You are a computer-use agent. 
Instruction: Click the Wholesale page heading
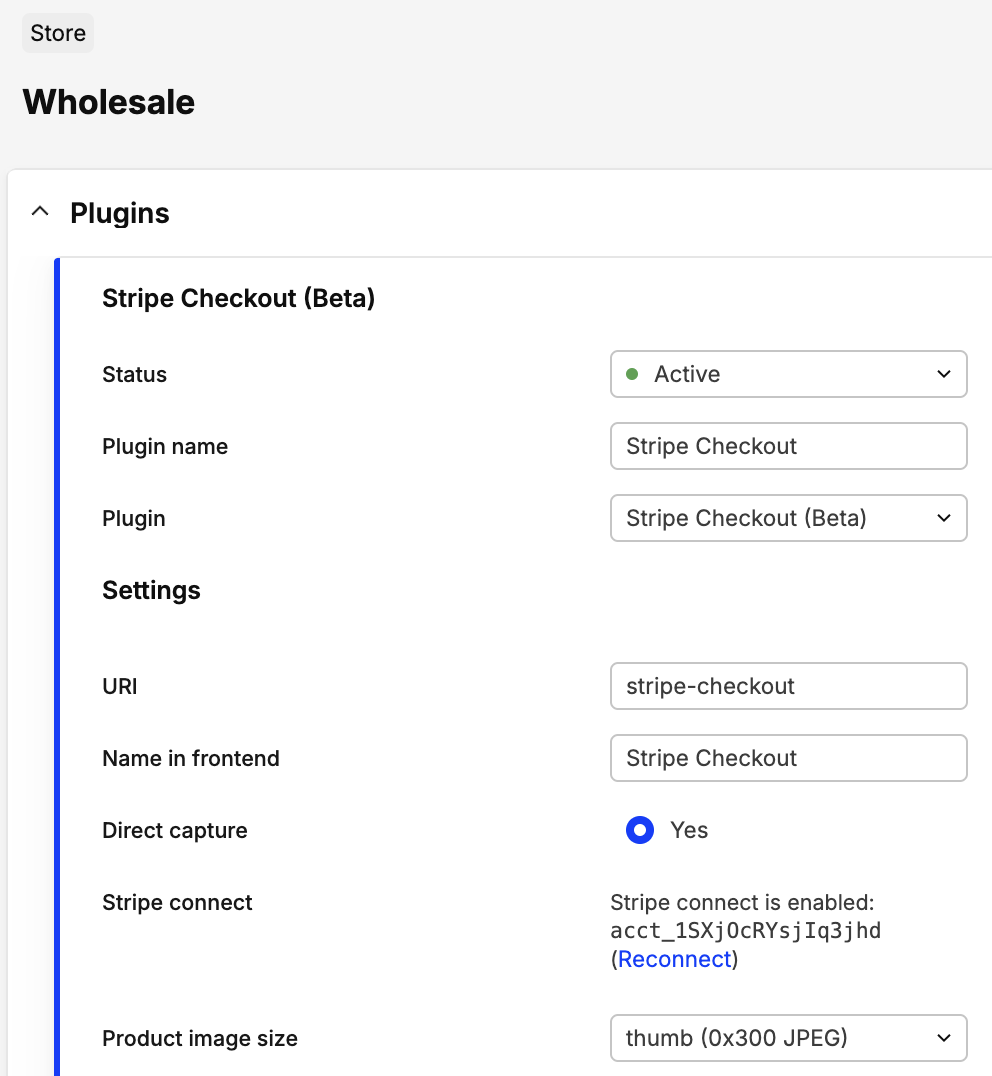click(x=108, y=102)
